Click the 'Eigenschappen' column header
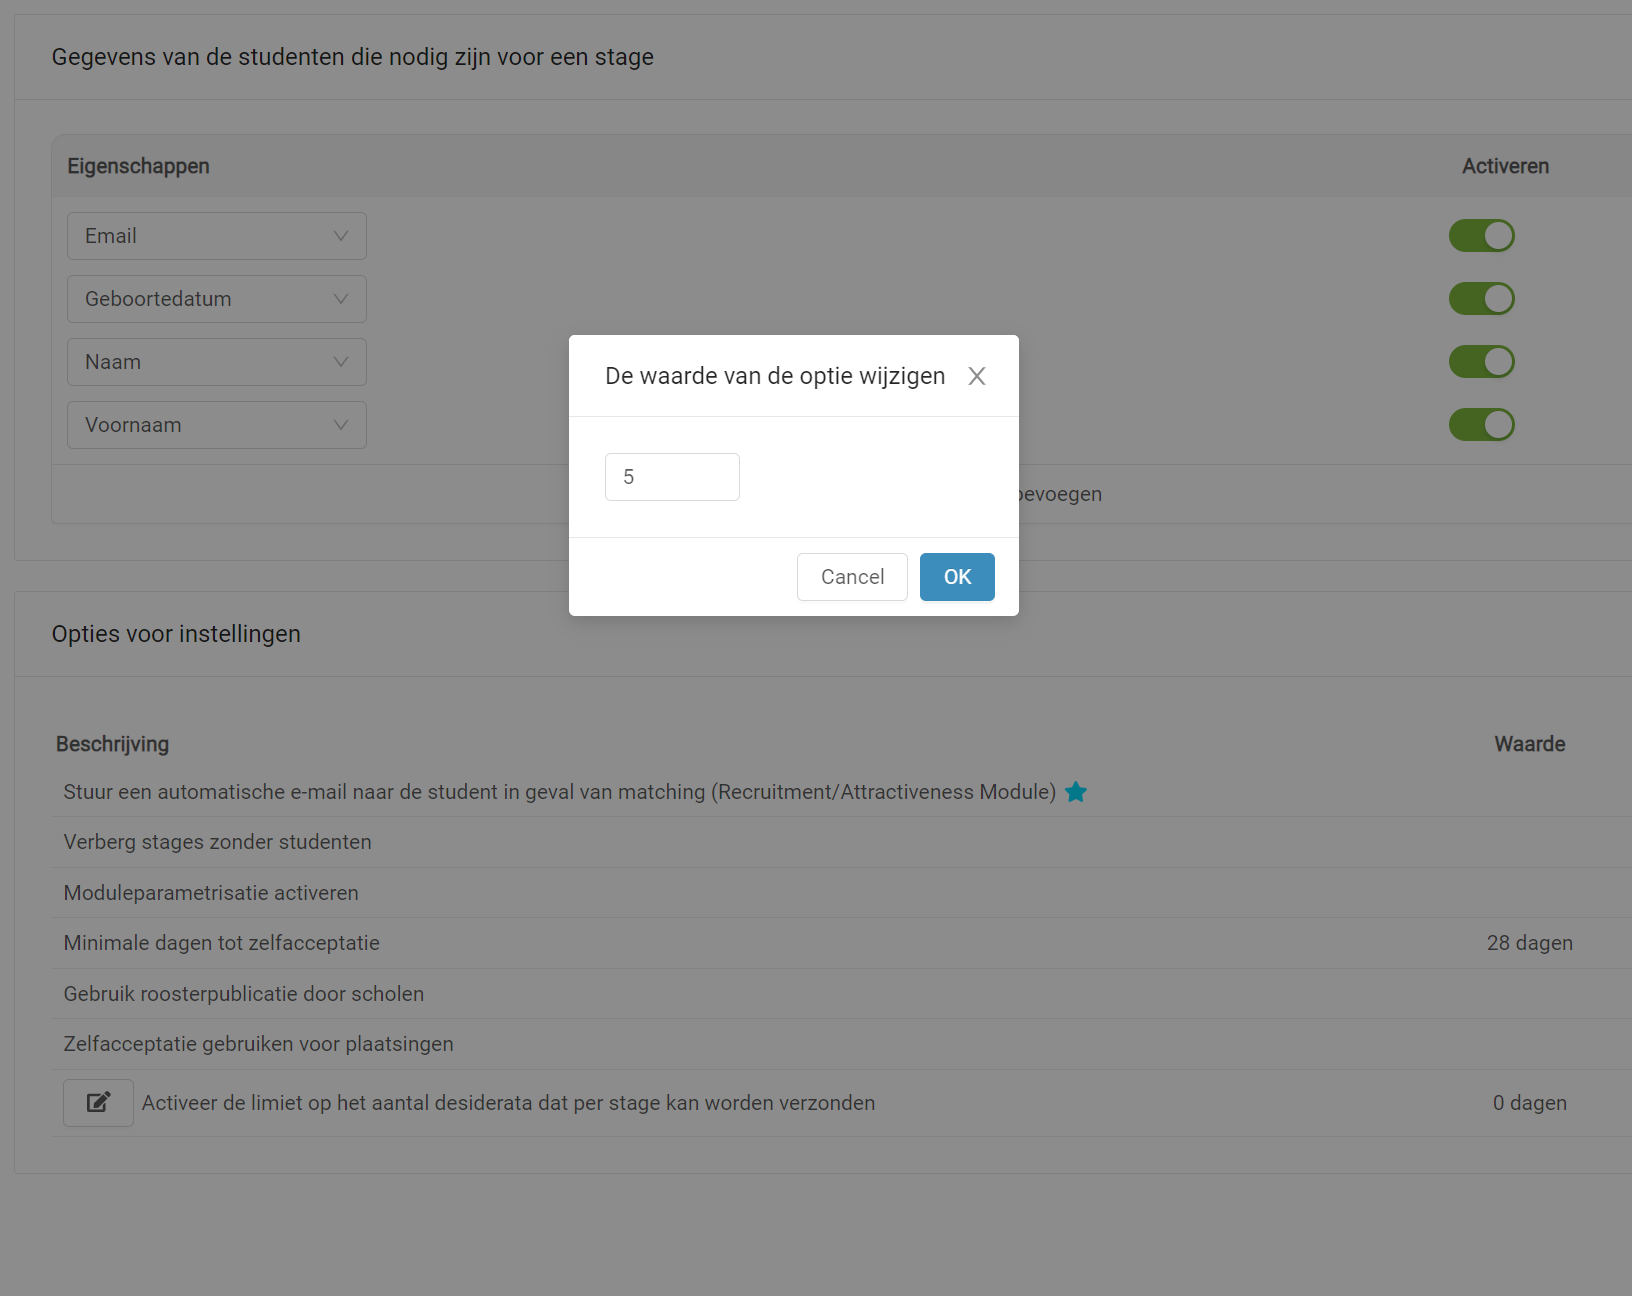 (x=138, y=166)
